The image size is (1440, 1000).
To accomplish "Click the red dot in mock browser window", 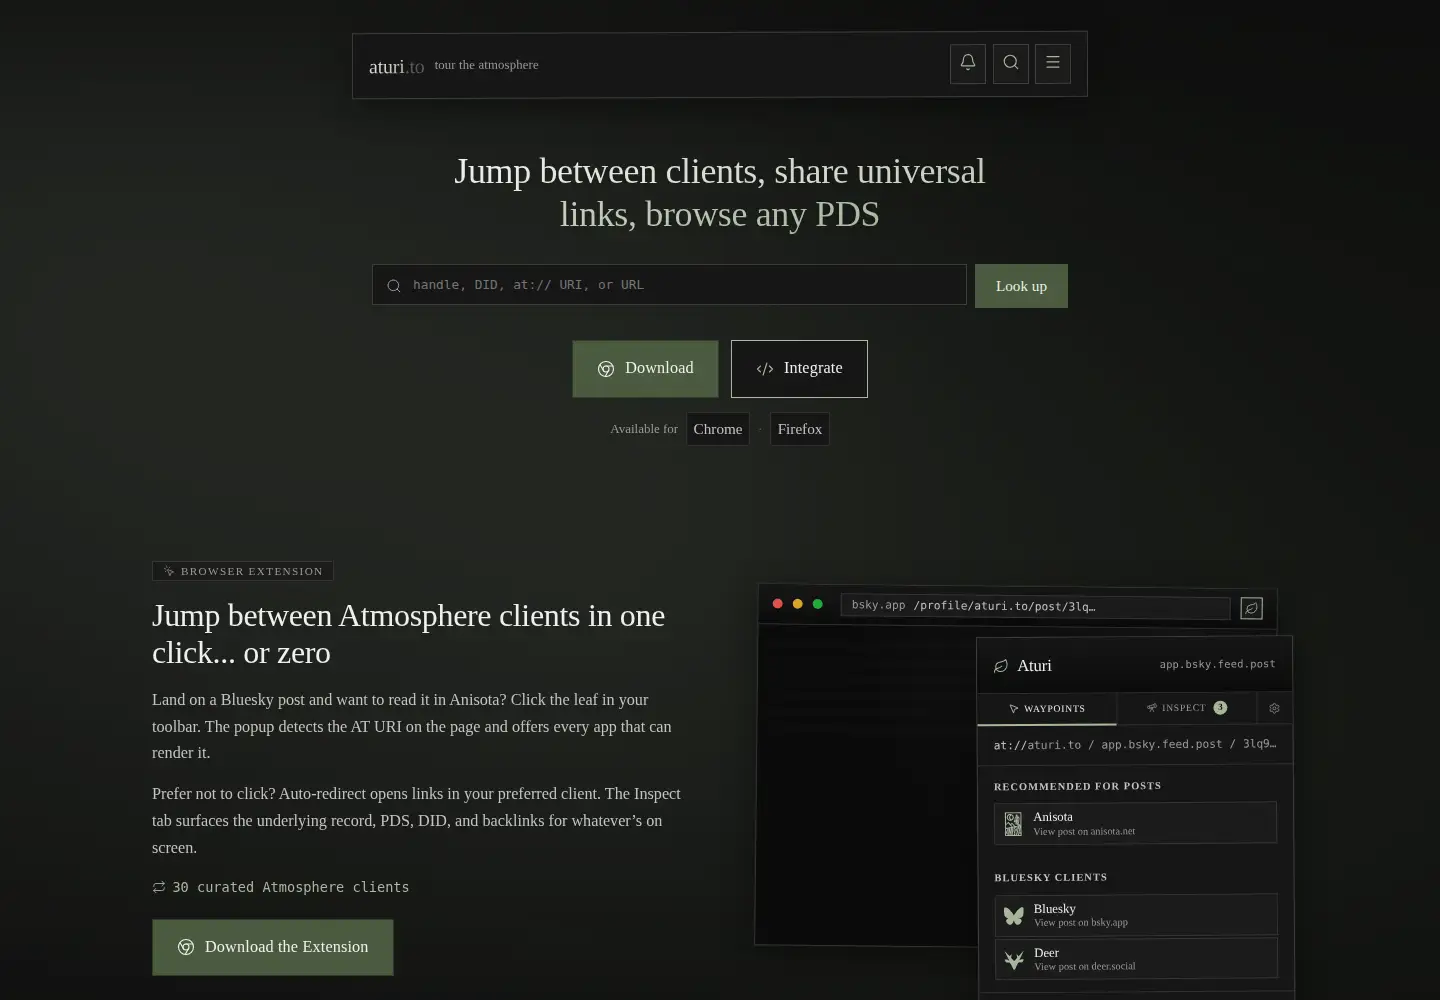I will [x=778, y=604].
